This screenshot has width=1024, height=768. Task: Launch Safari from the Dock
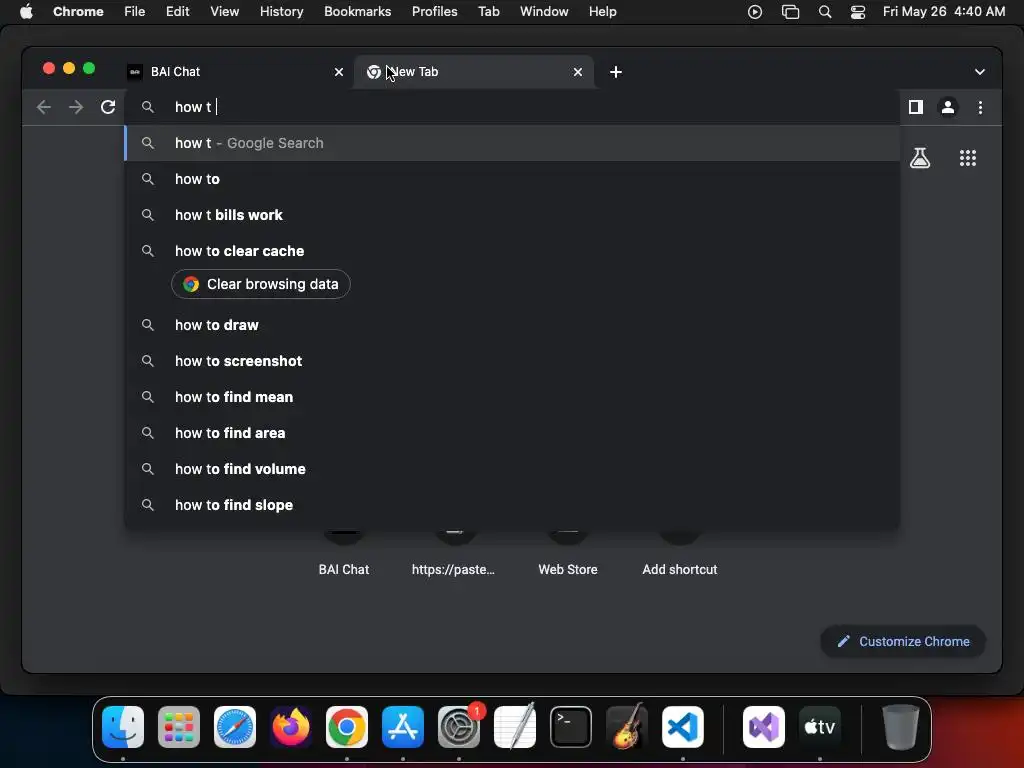tap(234, 727)
